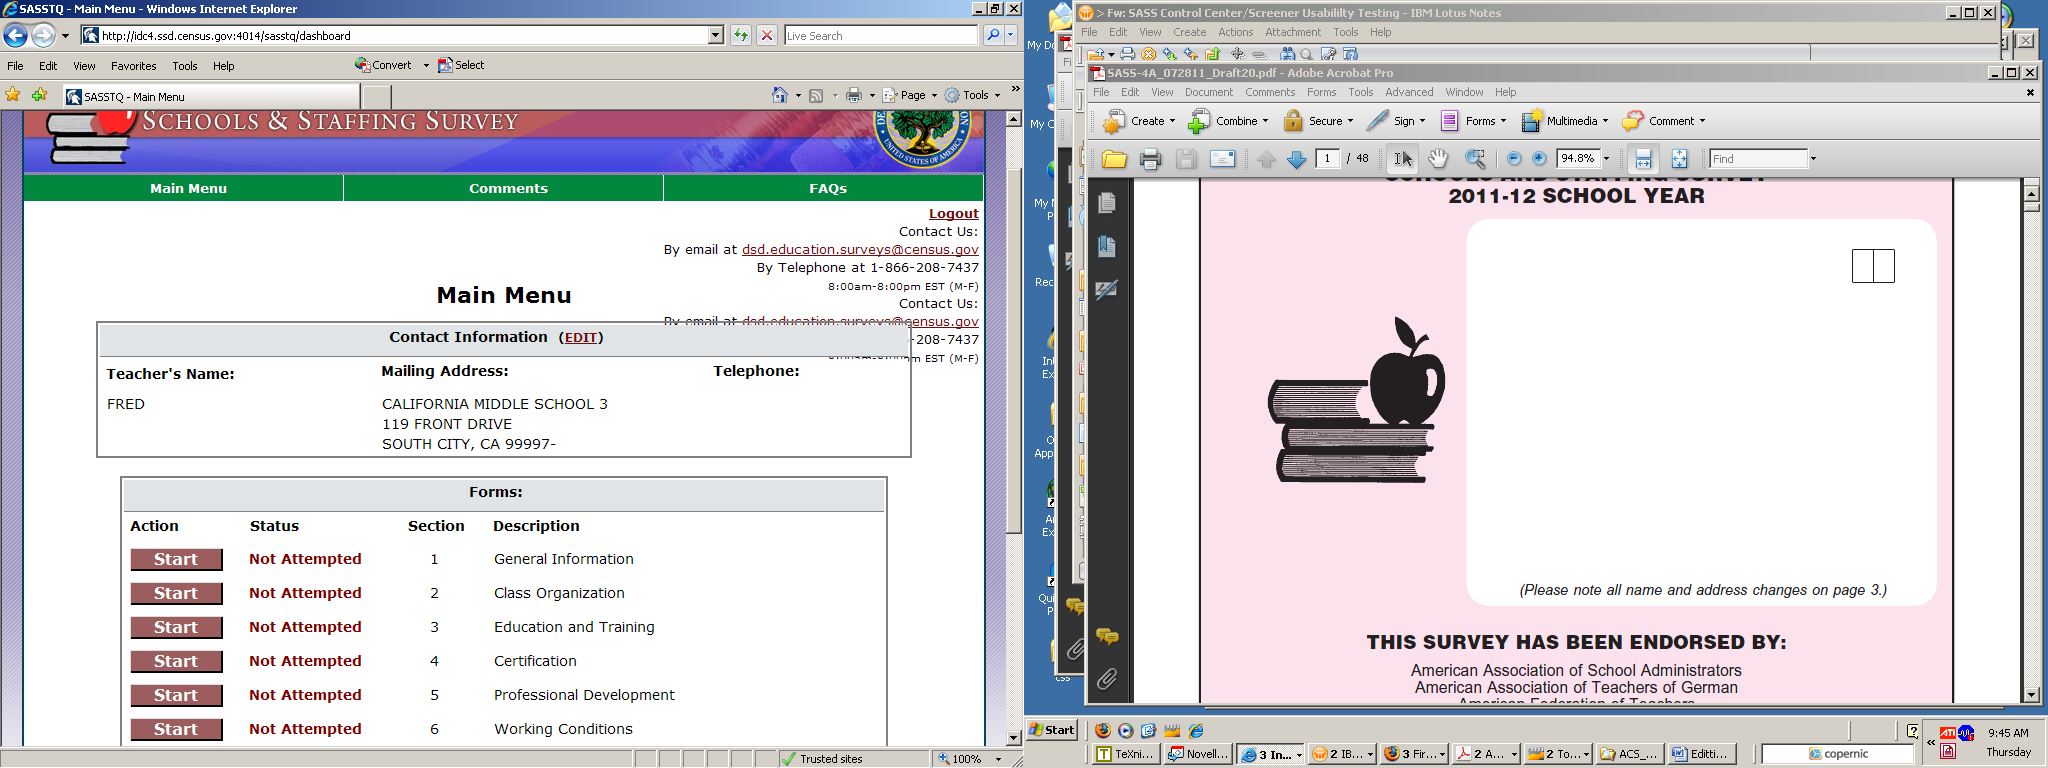The image size is (2048, 768).
Task: Open the Pages panel in Acrobat sidebar
Action: 1106,203
